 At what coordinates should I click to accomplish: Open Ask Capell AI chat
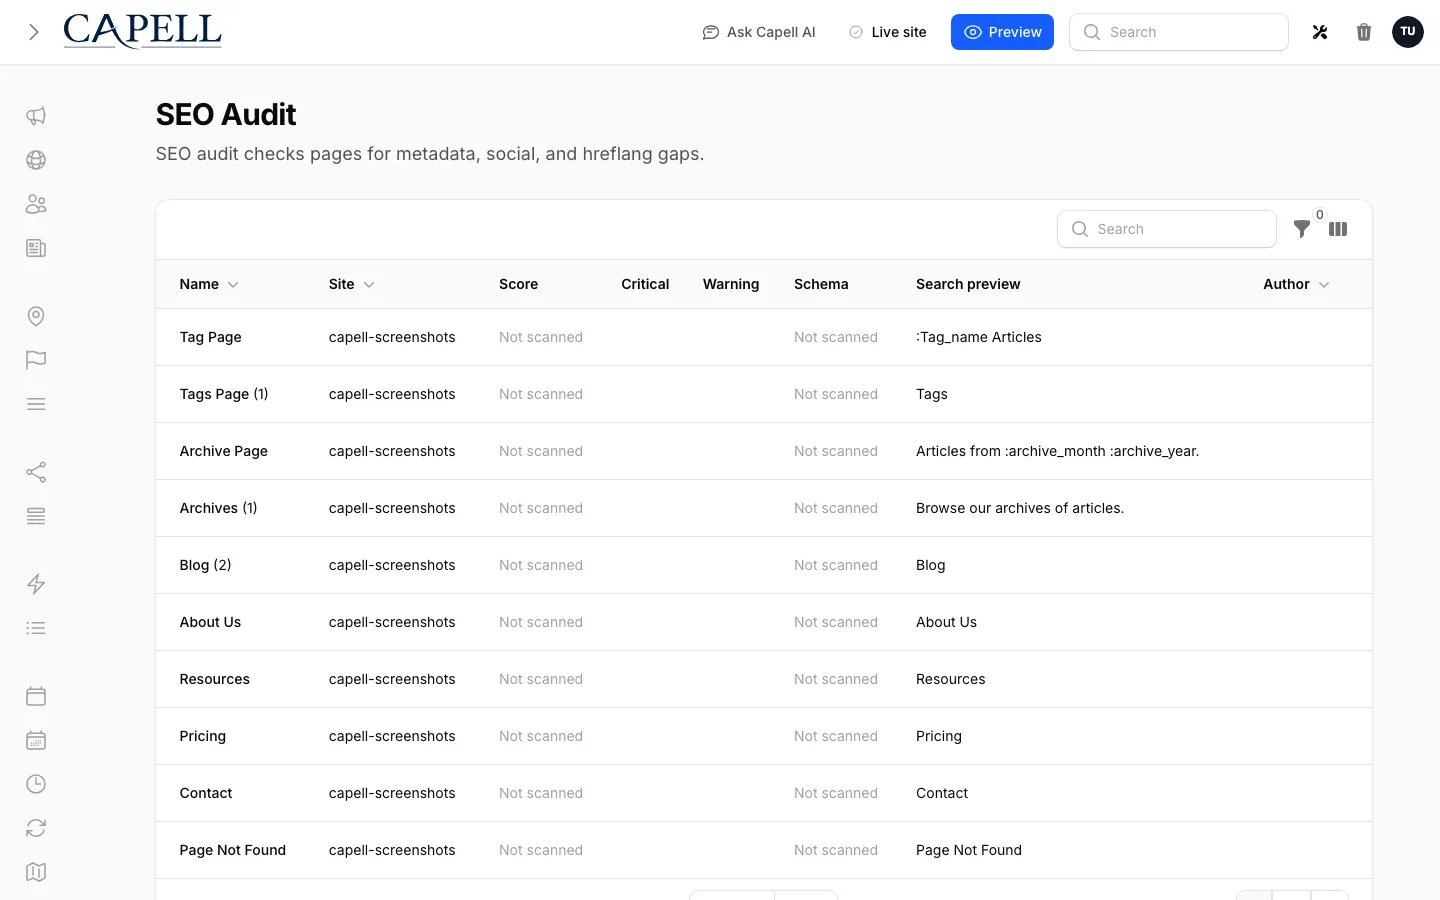[x=759, y=32]
